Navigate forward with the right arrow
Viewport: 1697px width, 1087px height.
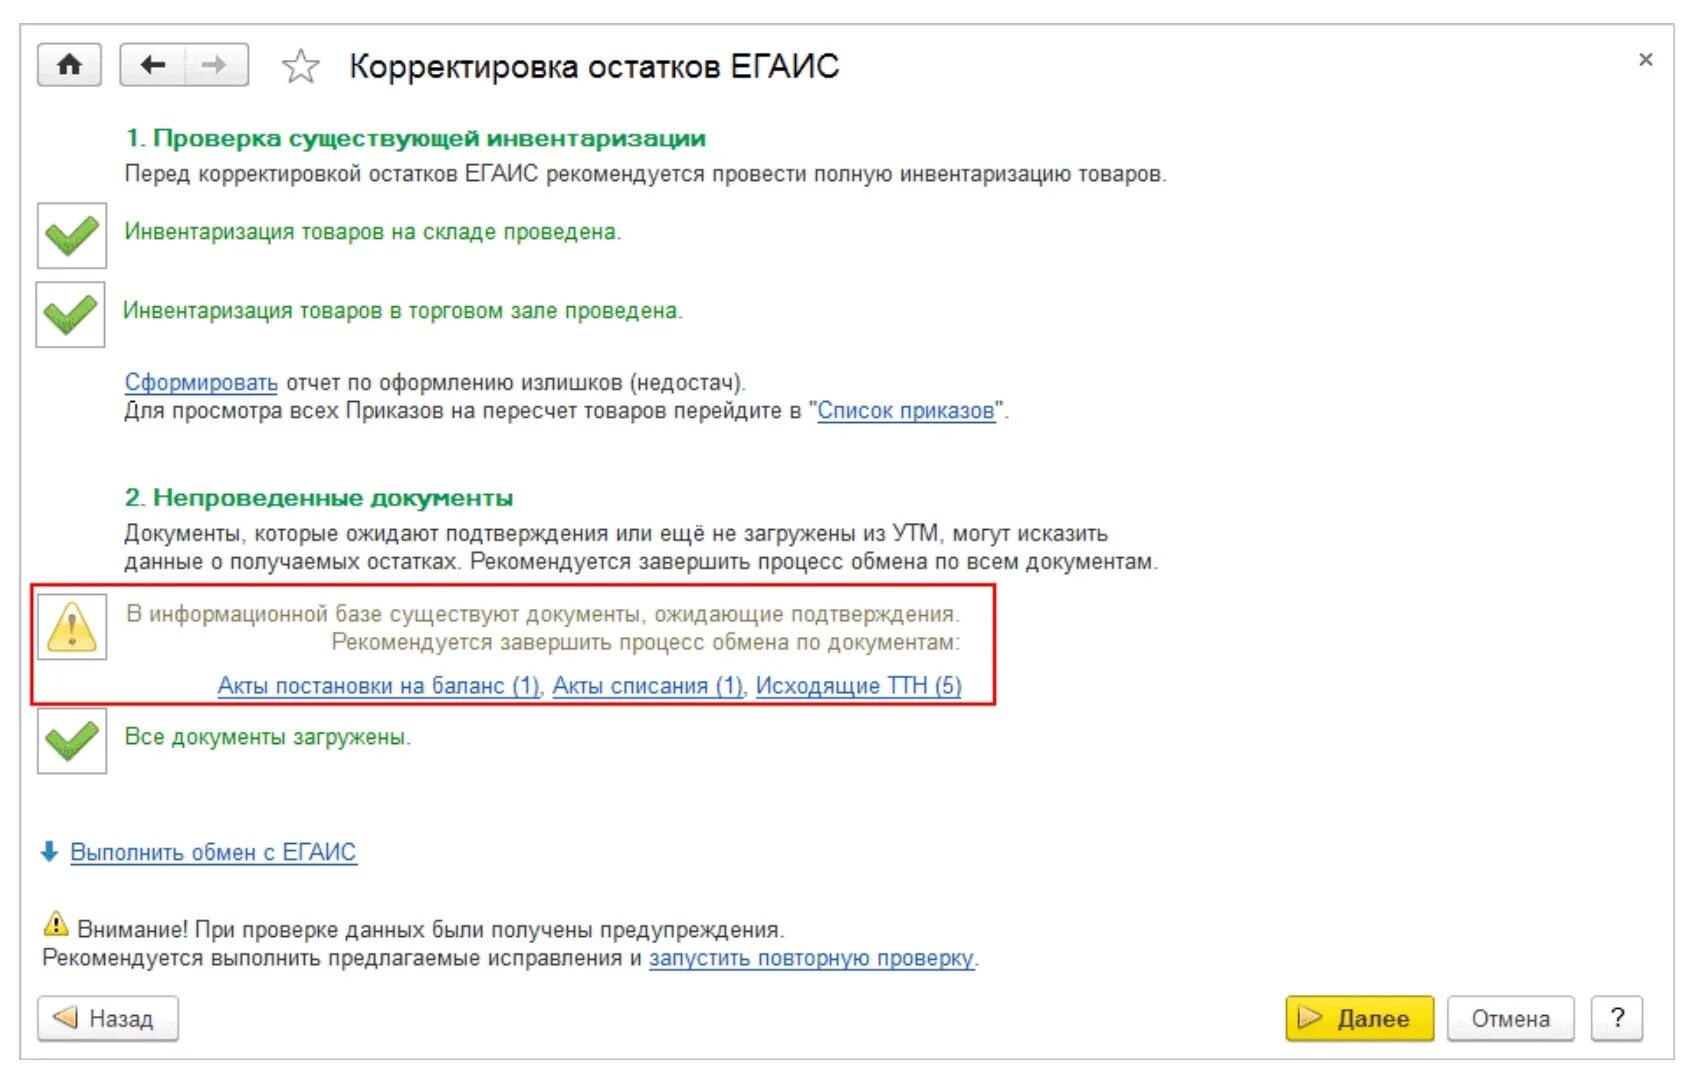(x=215, y=66)
